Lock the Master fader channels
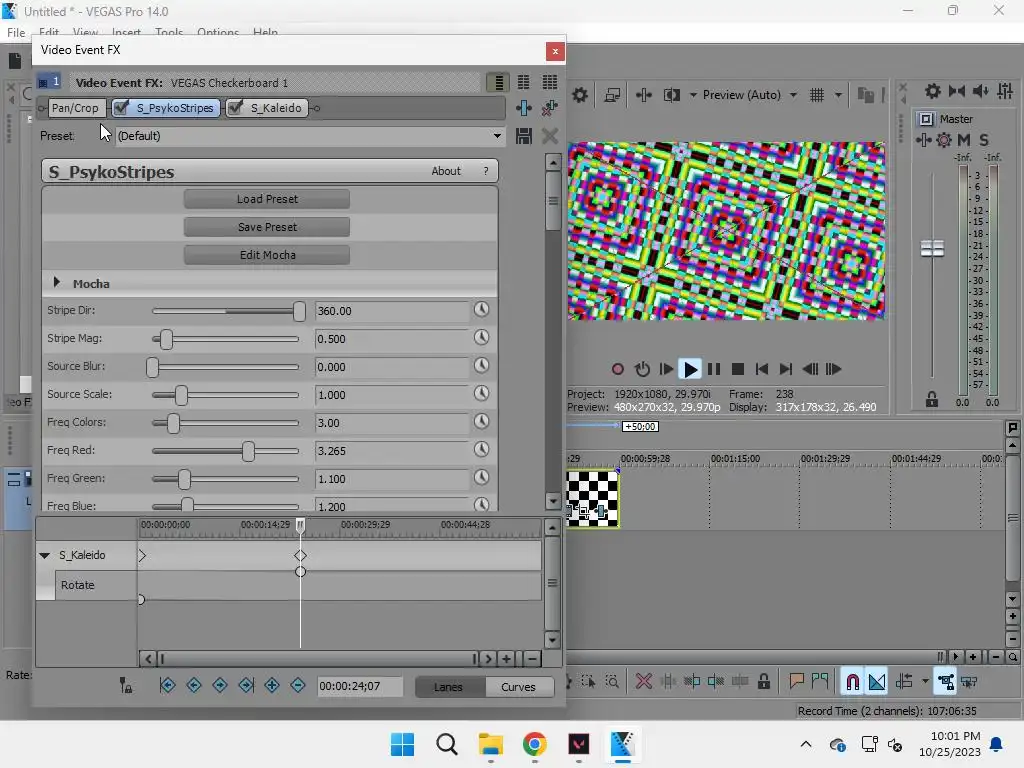1024x768 pixels. (x=932, y=400)
